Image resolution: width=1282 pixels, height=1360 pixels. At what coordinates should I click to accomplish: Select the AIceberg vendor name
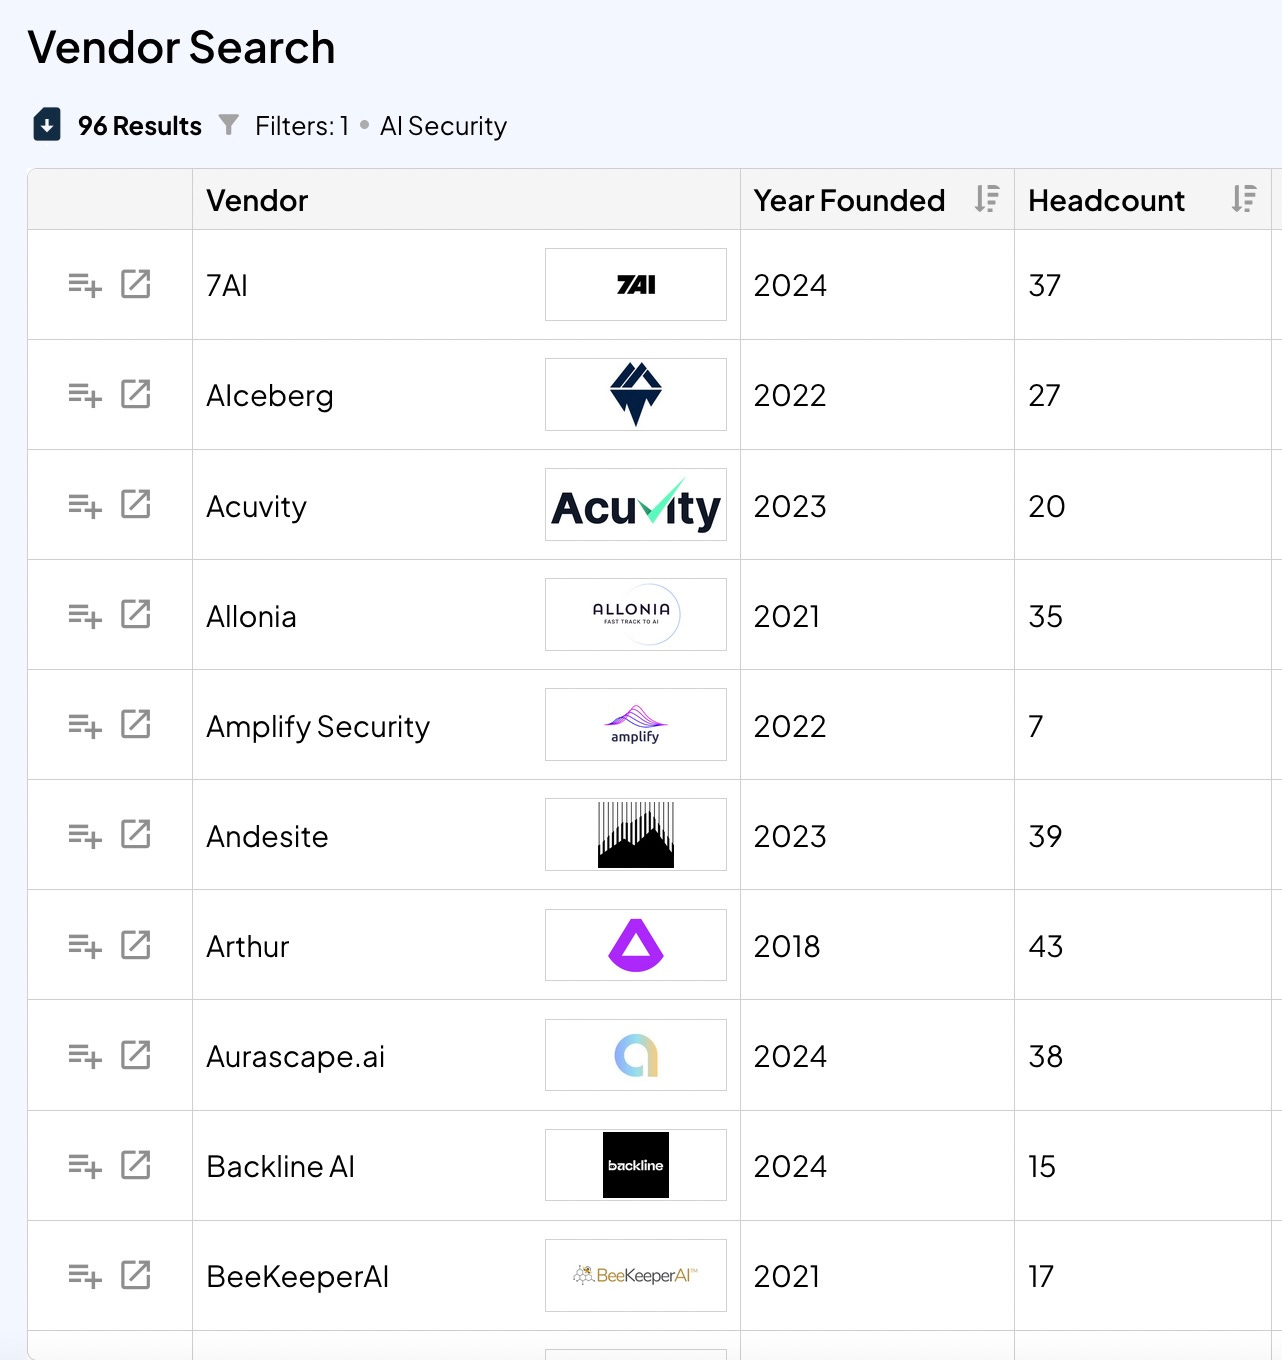(x=270, y=396)
